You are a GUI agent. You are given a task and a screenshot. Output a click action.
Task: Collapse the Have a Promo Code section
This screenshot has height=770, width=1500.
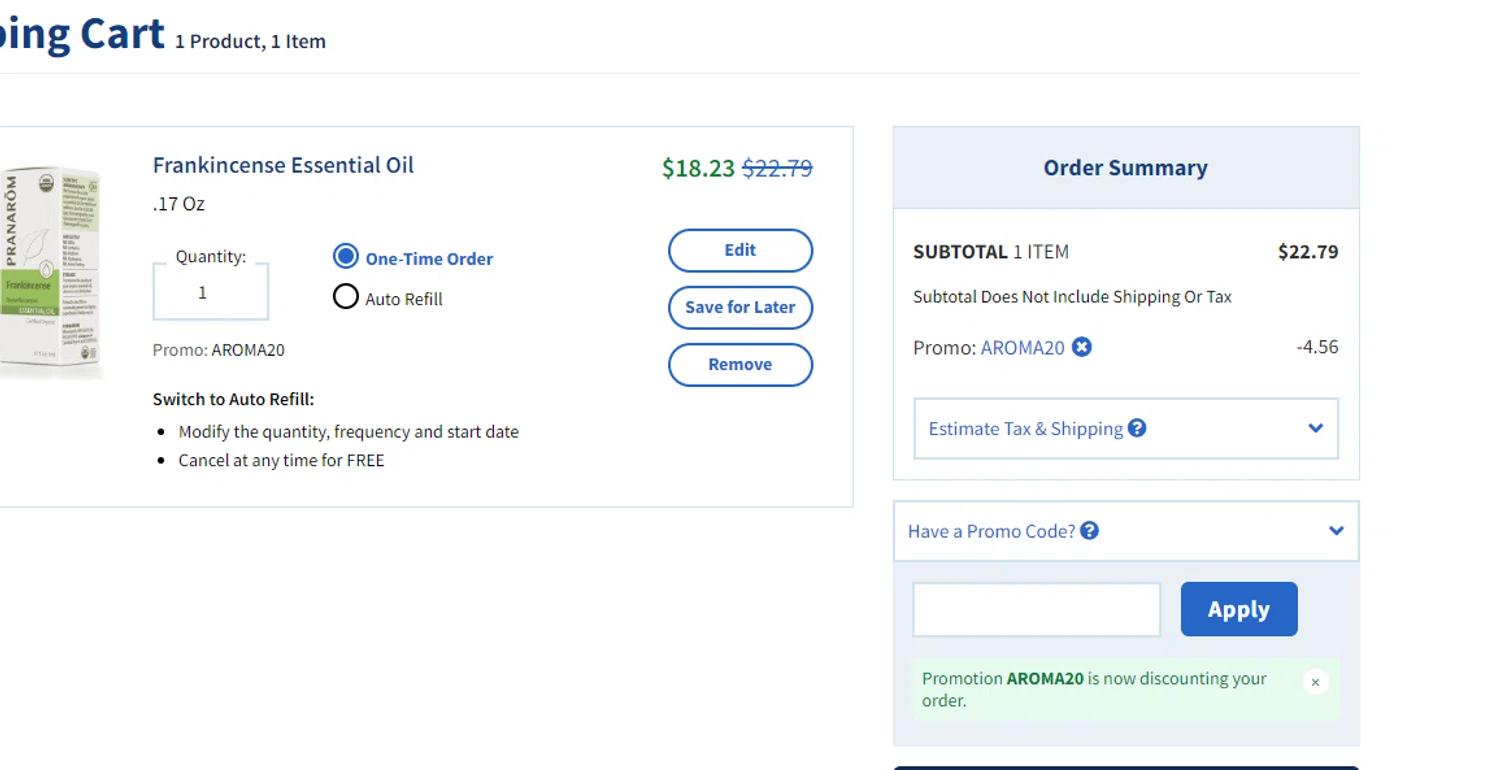1336,531
